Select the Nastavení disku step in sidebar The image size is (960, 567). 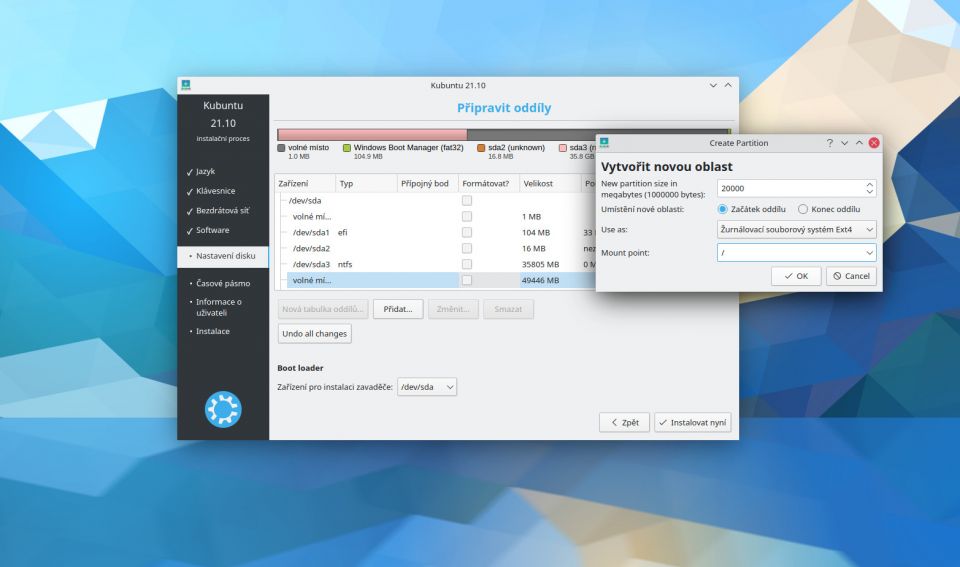(x=223, y=256)
